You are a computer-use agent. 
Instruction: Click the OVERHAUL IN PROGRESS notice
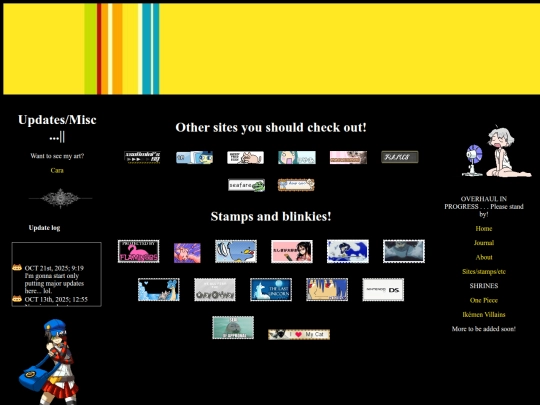[x=484, y=206]
